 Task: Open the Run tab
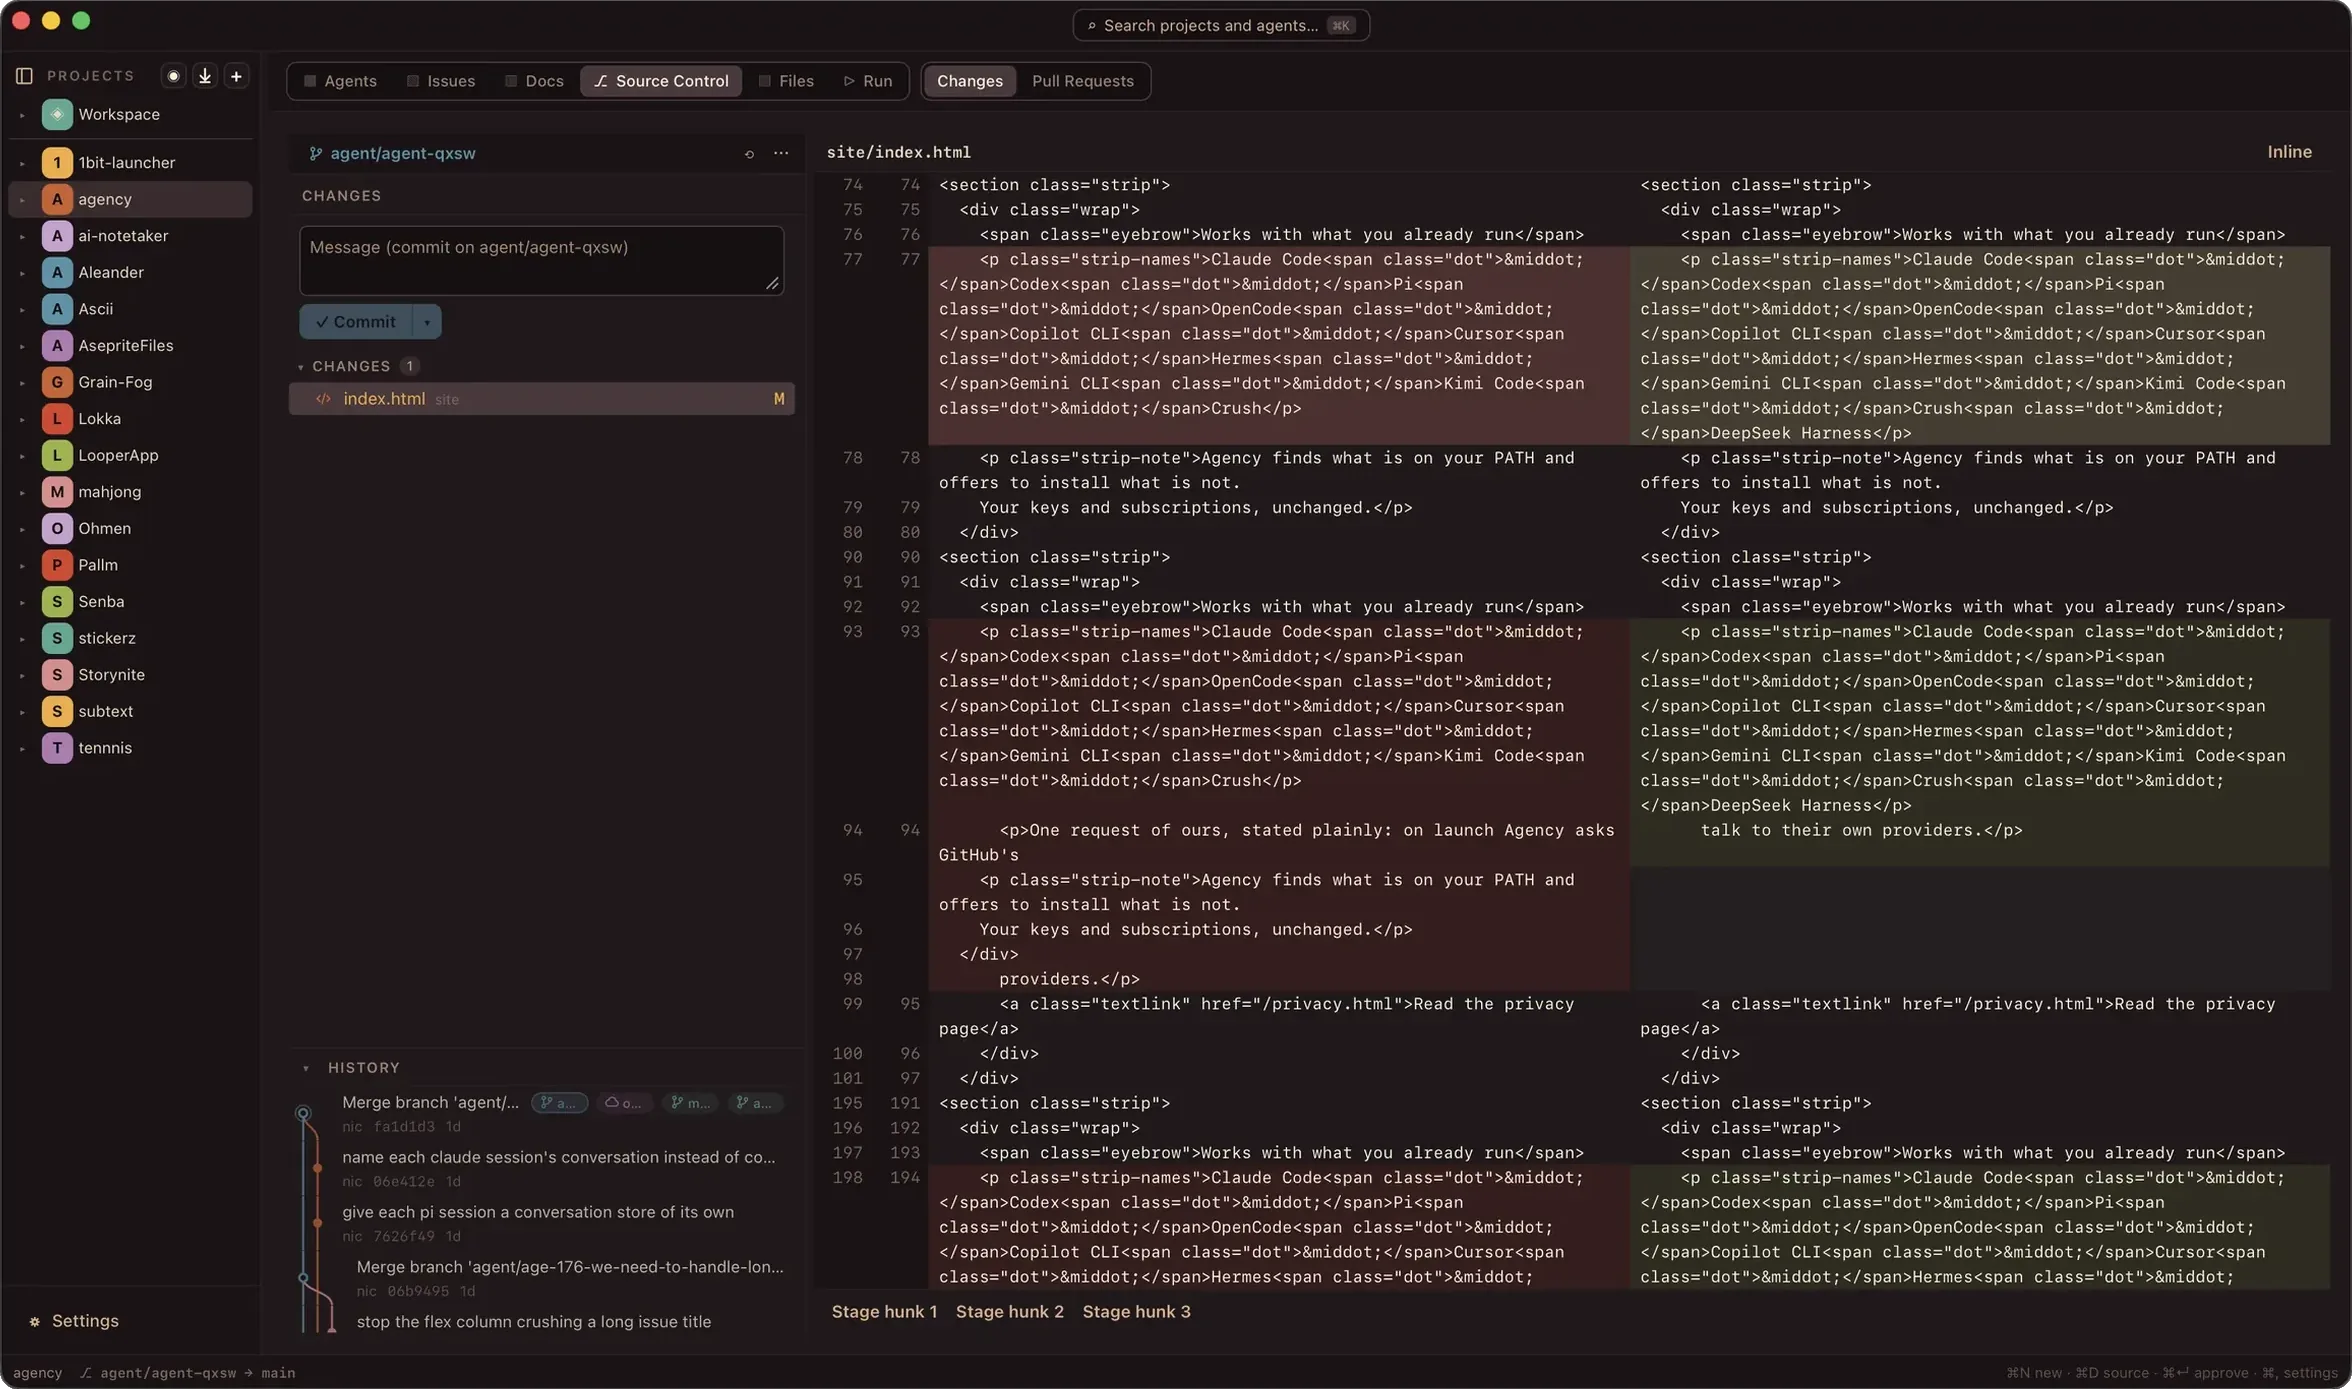(867, 81)
